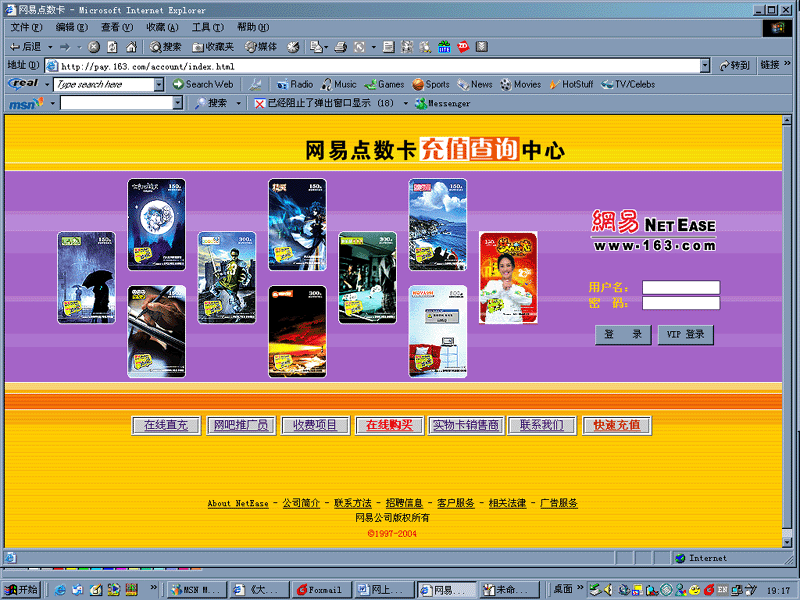Click the Real logo icon
The height and width of the screenshot is (600, 800).
pos(24,84)
